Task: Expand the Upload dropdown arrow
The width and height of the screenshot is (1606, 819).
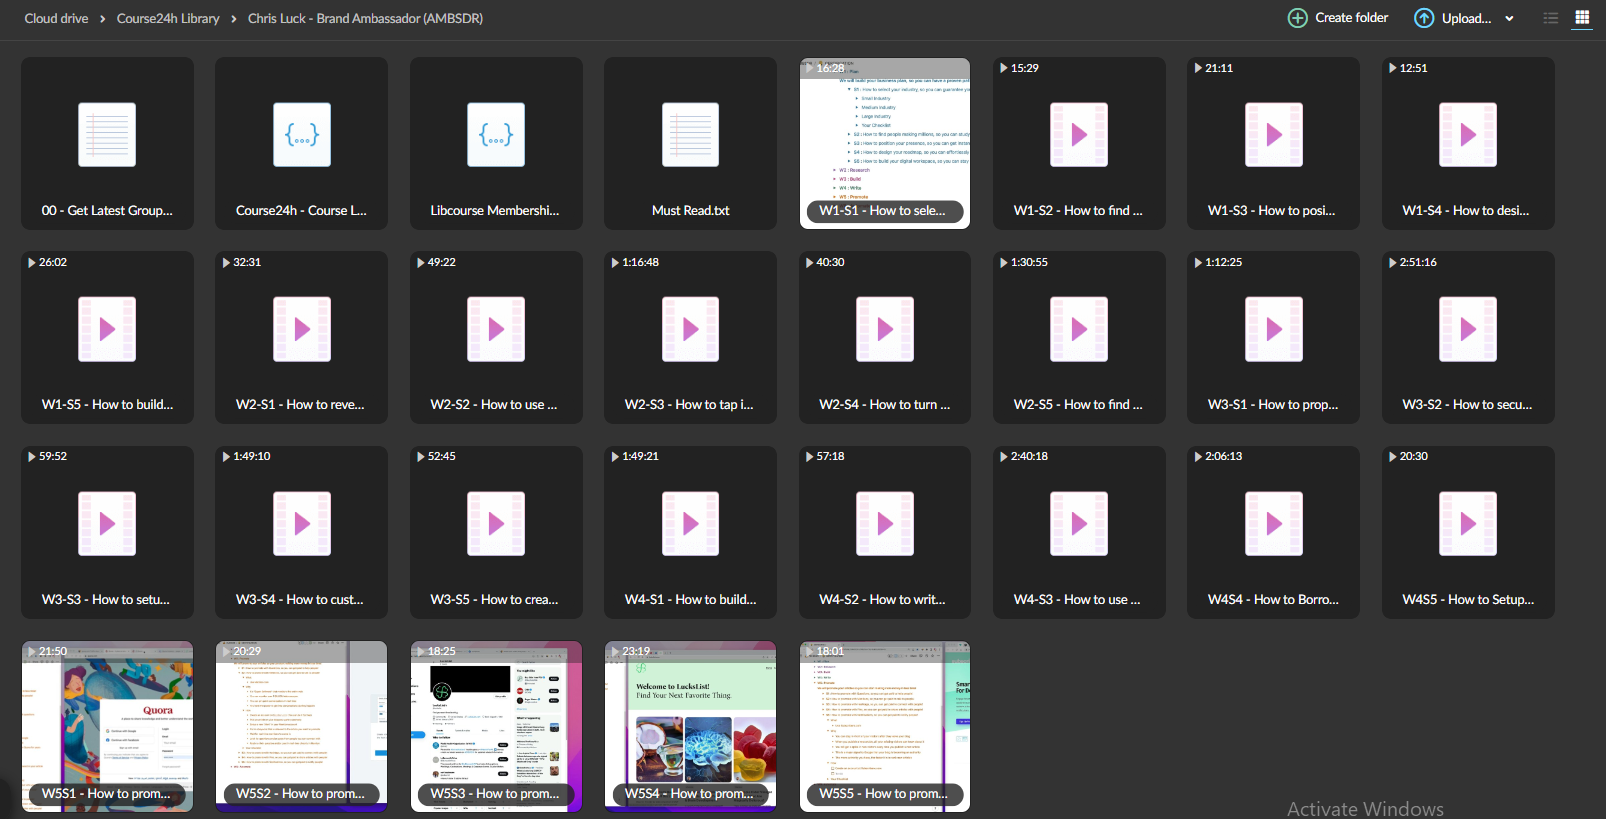Action: tap(1509, 18)
